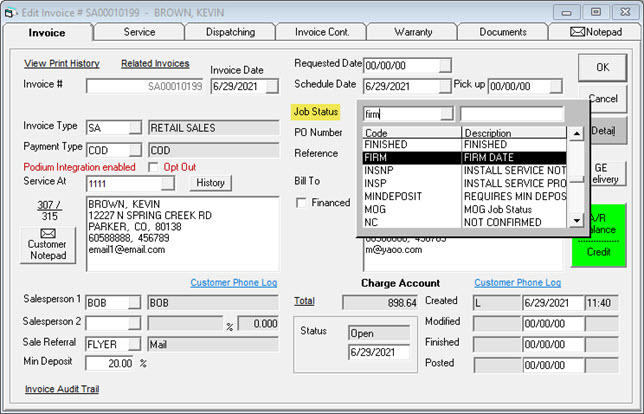Click the Detail button
Image resolution: width=644 pixels, height=414 pixels.
coord(609,131)
